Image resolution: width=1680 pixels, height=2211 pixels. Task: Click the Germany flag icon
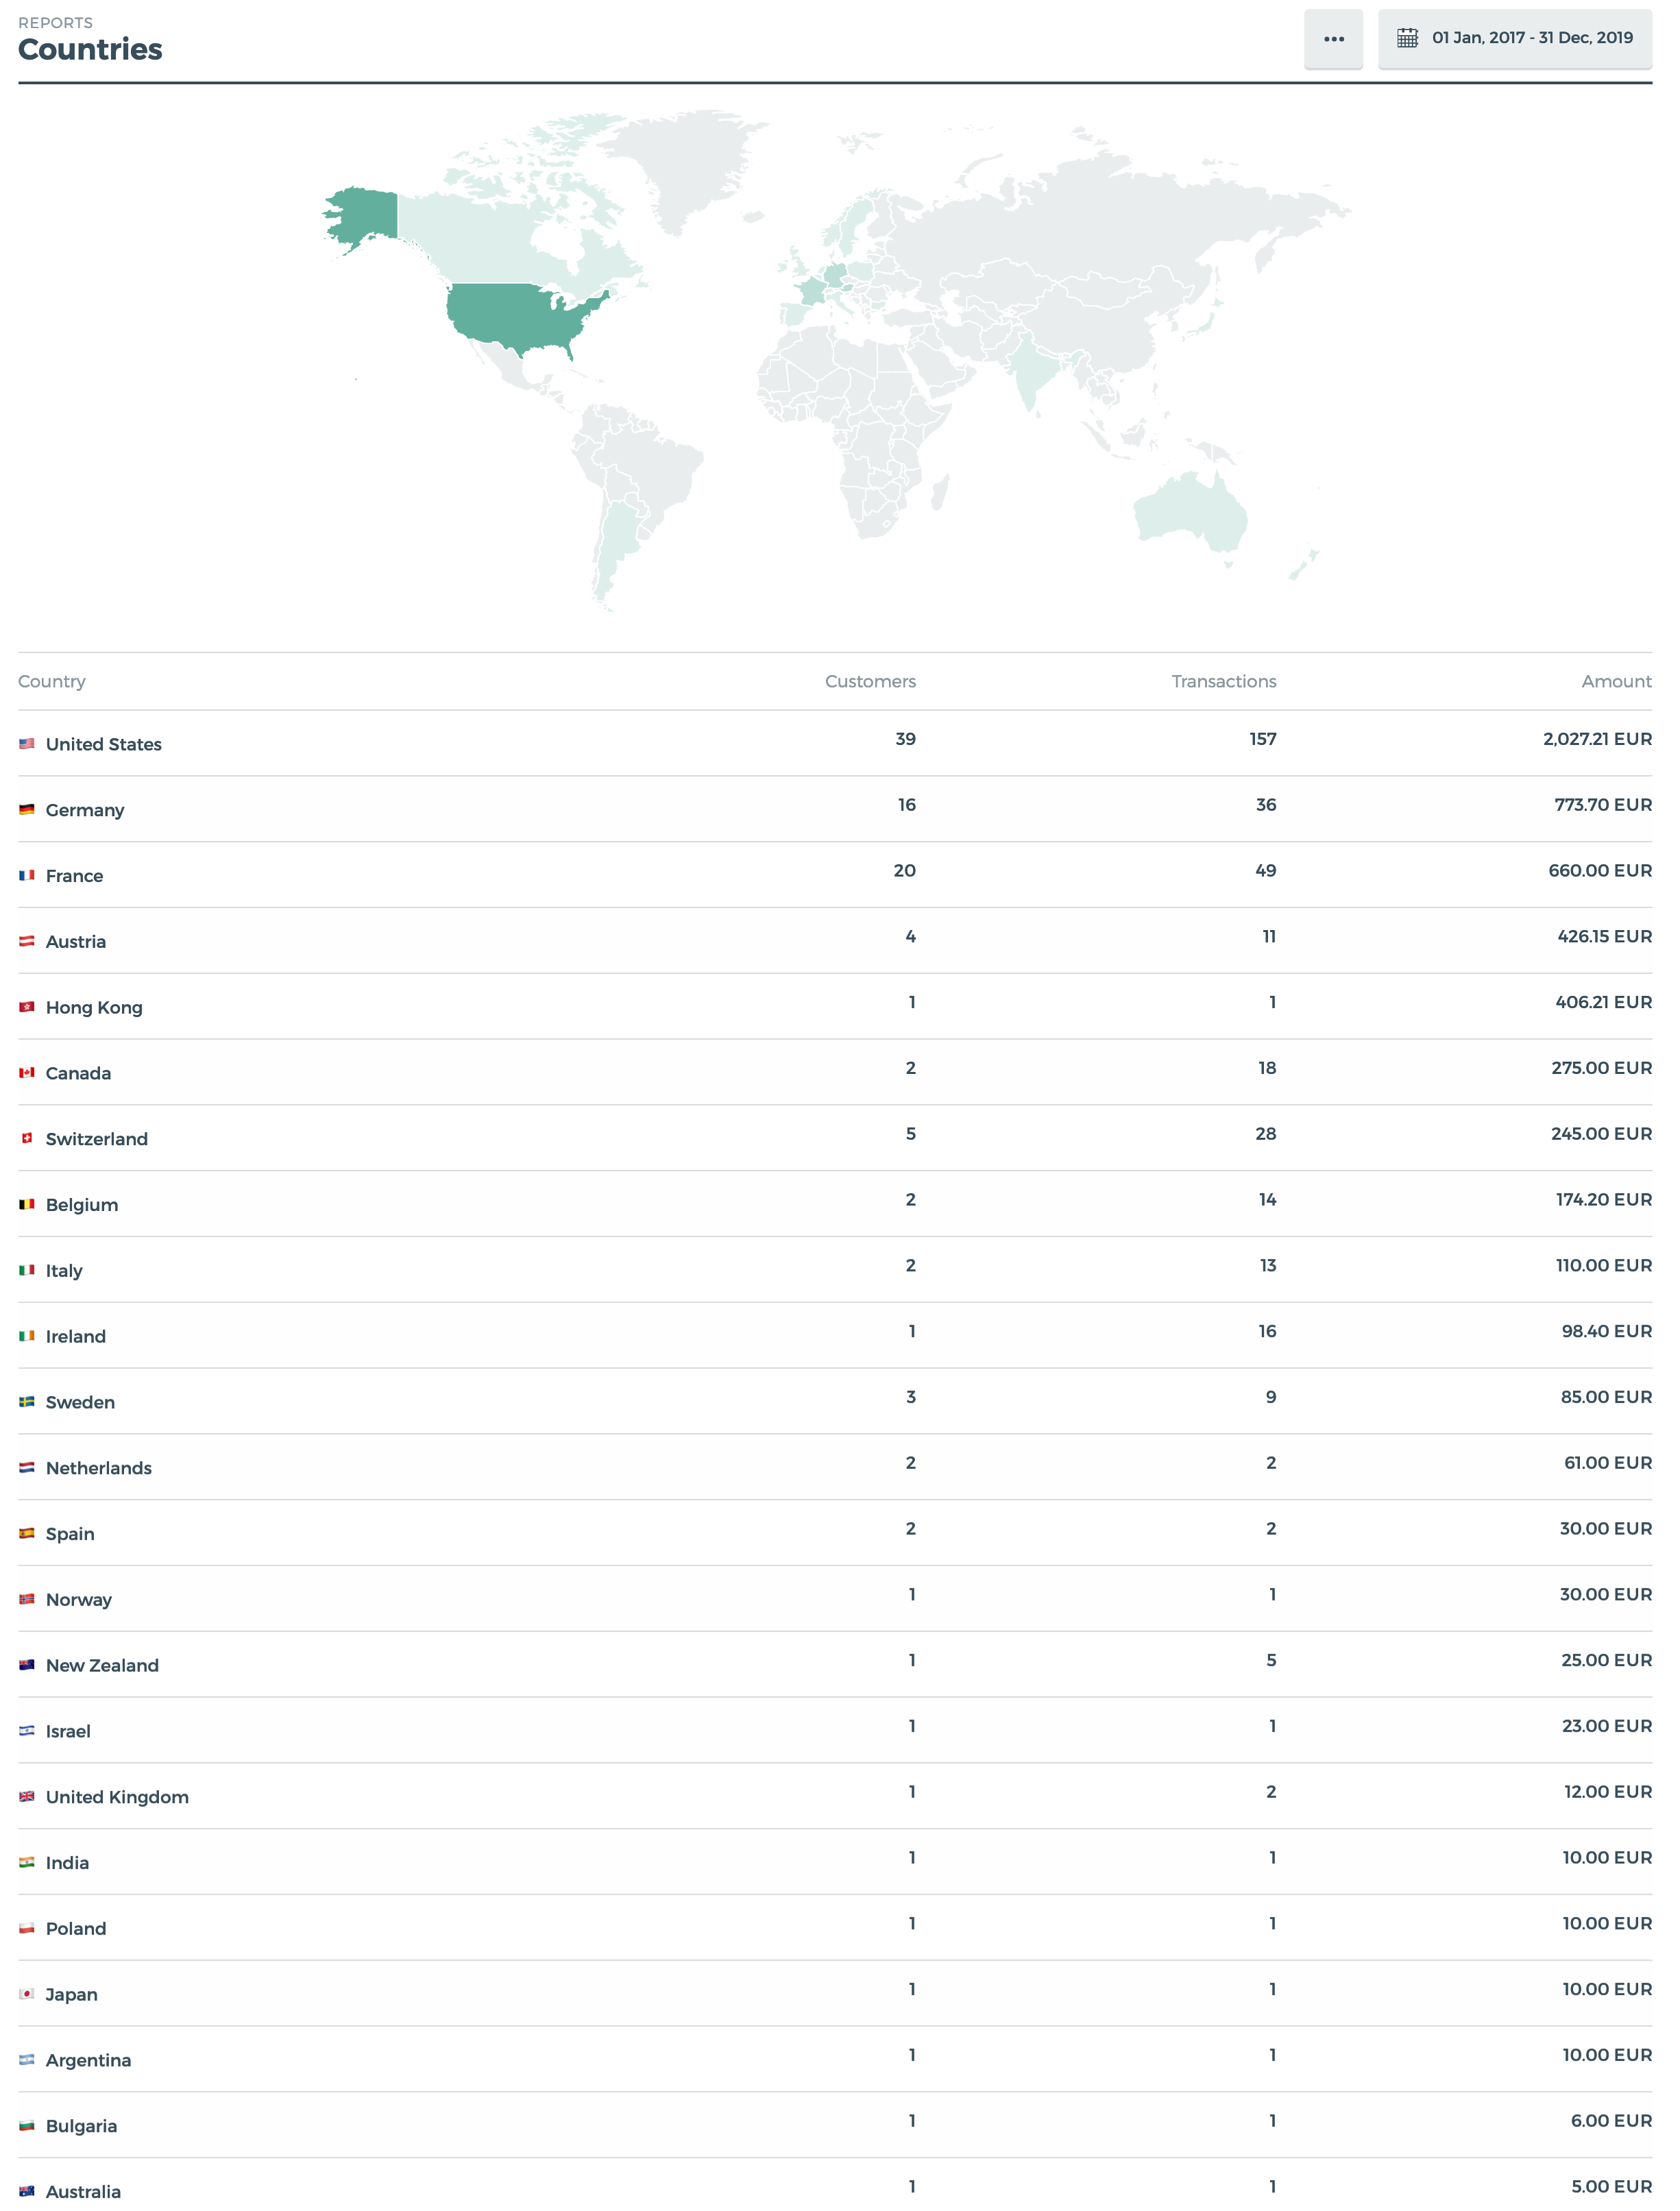[27, 810]
